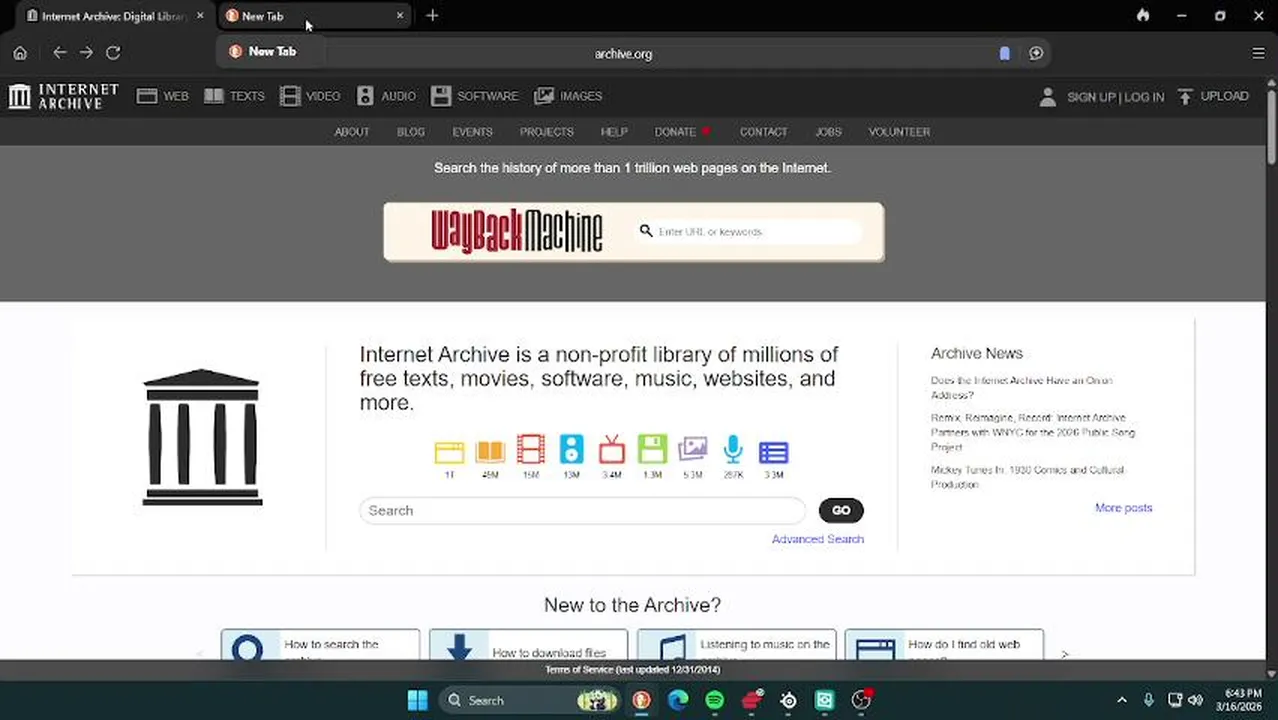1278x720 pixels.
Task: Open the HELP link
Action: (614, 132)
